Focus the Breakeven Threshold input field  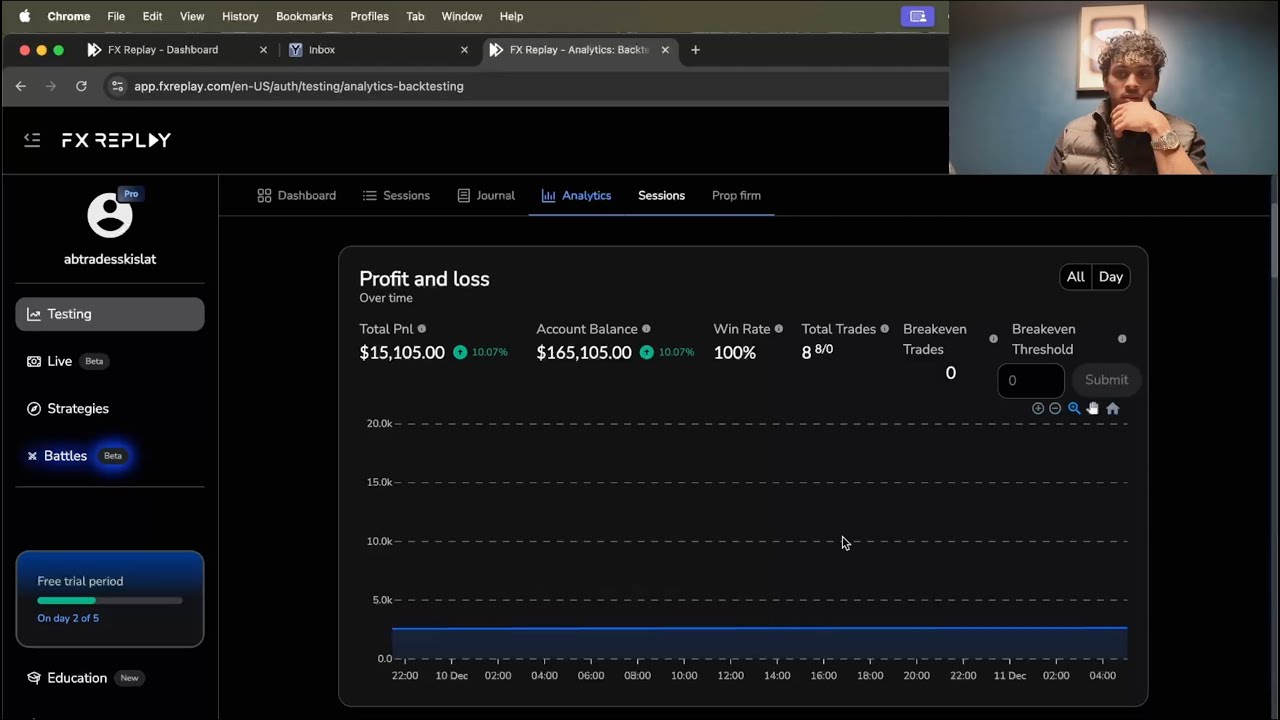point(1031,380)
